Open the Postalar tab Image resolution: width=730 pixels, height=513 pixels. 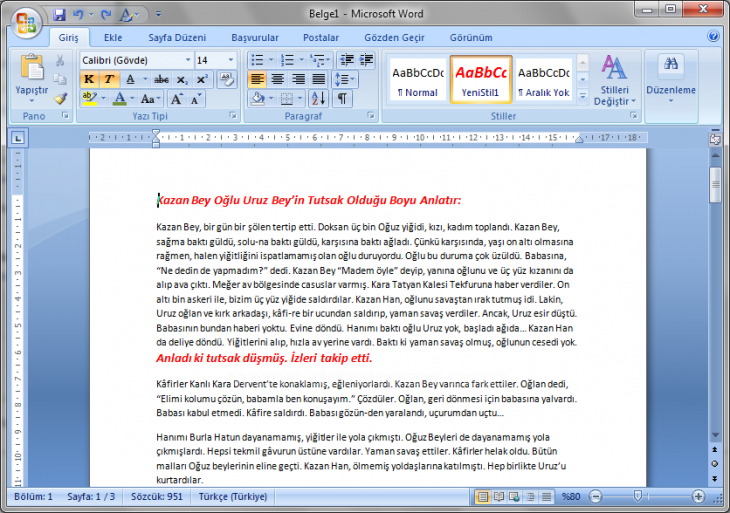point(321,38)
